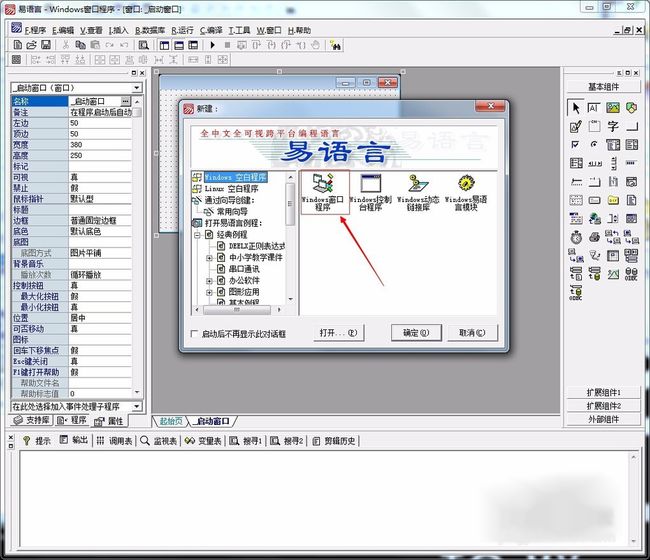Select the ODBC database component icon
The image size is (650, 560).
coord(631,274)
